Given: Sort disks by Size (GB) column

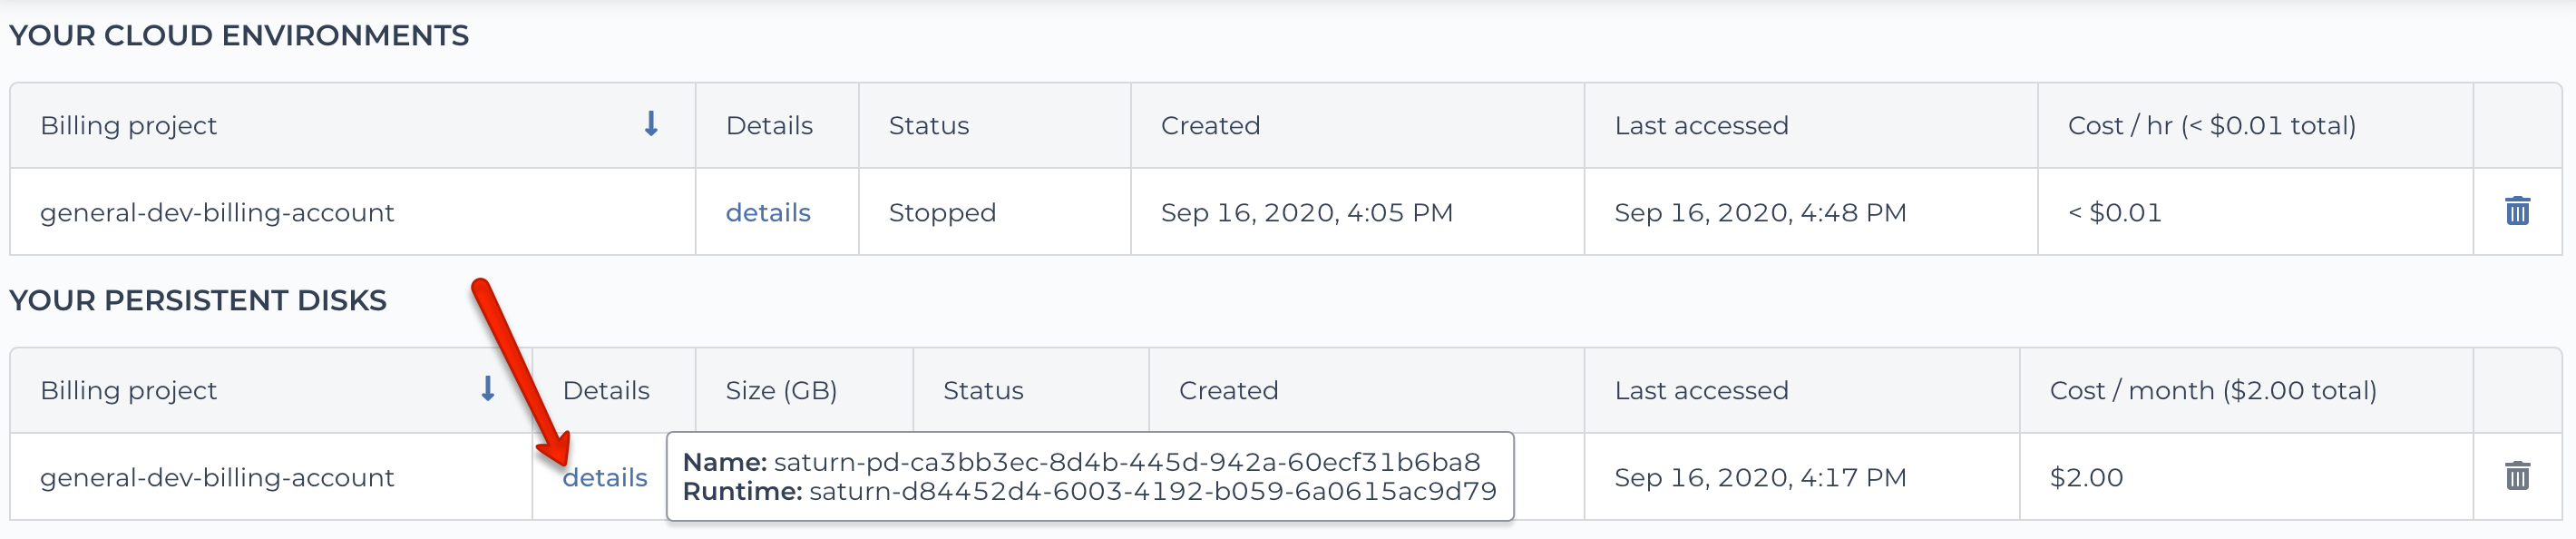Looking at the screenshot, I should point(781,390).
